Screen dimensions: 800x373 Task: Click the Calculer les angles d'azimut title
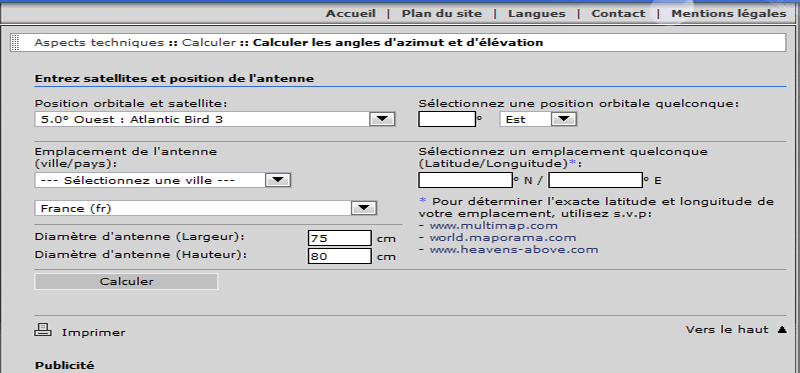398,43
